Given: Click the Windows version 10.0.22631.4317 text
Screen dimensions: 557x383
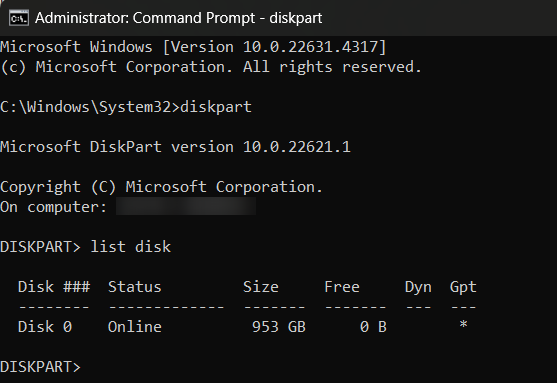Looking at the screenshot, I should coord(274,47).
